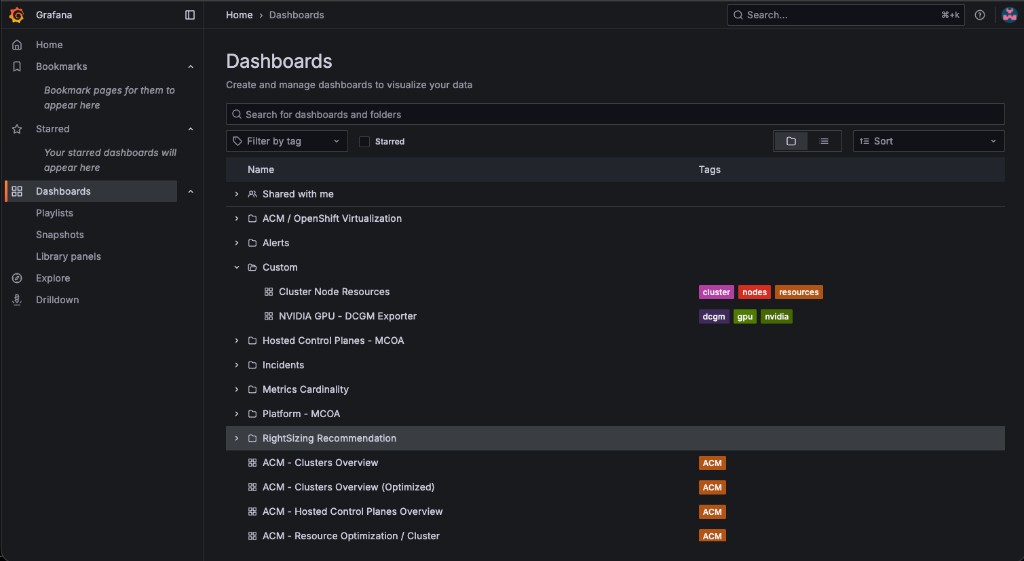
Task: Click the Dashboards grid icon in sidebar
Action: tap(17, 191)
